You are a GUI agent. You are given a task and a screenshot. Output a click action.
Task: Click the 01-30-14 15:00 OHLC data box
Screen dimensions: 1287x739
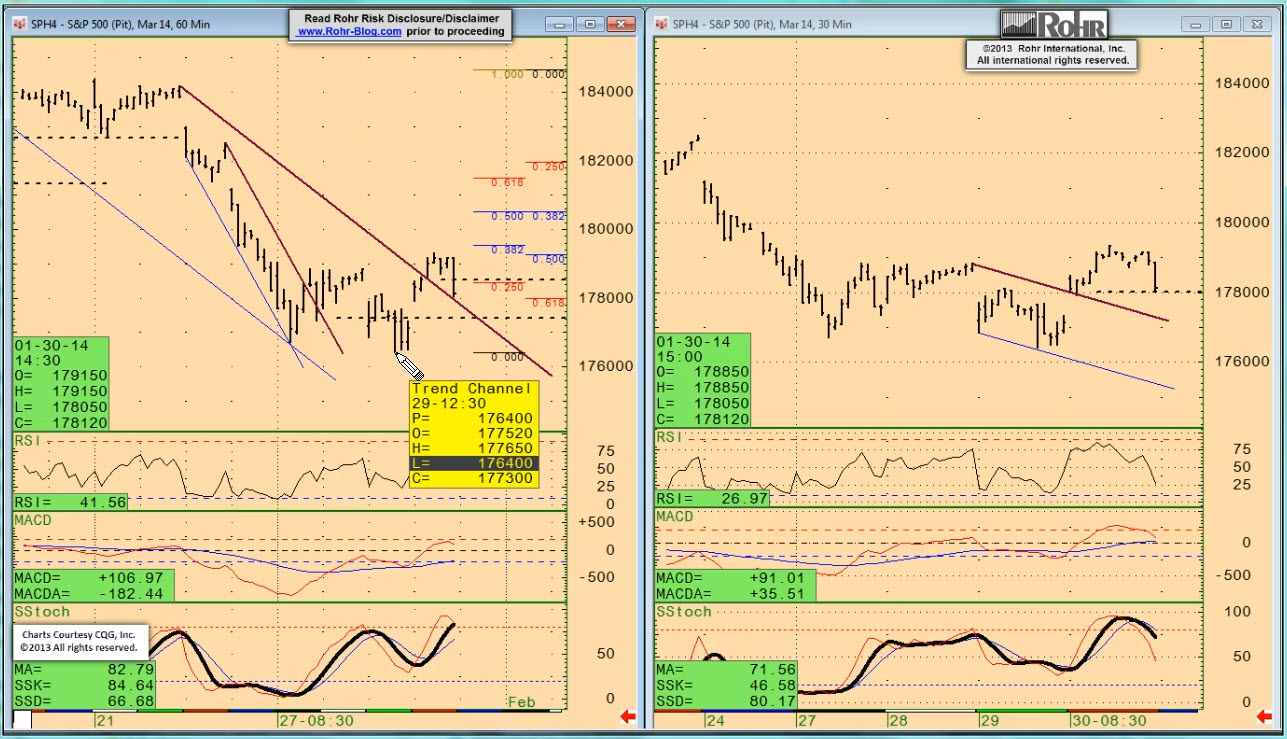pyautogui.click(x=703, y=380)
